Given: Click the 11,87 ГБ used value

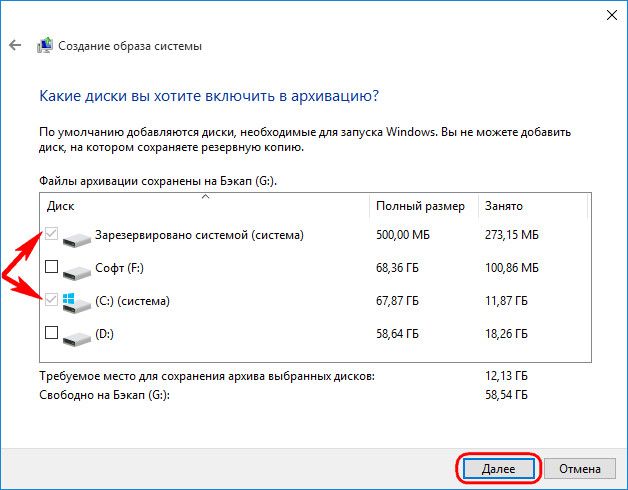Looking at the screenshot, I should point(506,301).
